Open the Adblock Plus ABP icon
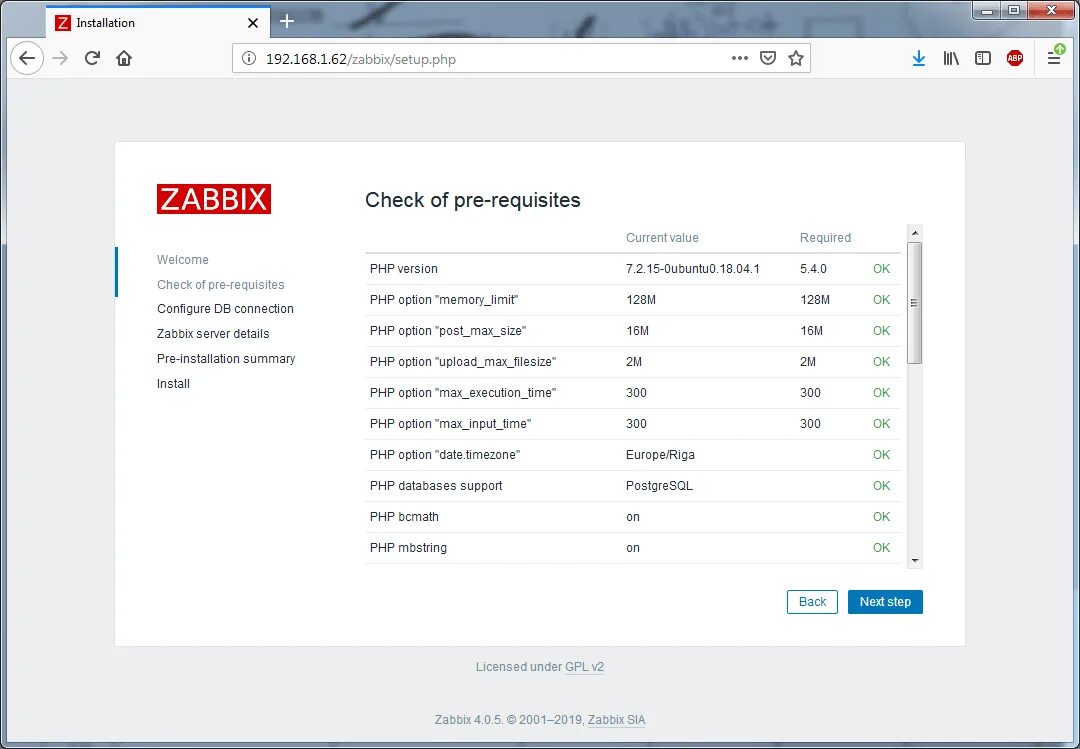Screen dimensions: 1080x749 tap(1015, 59)
